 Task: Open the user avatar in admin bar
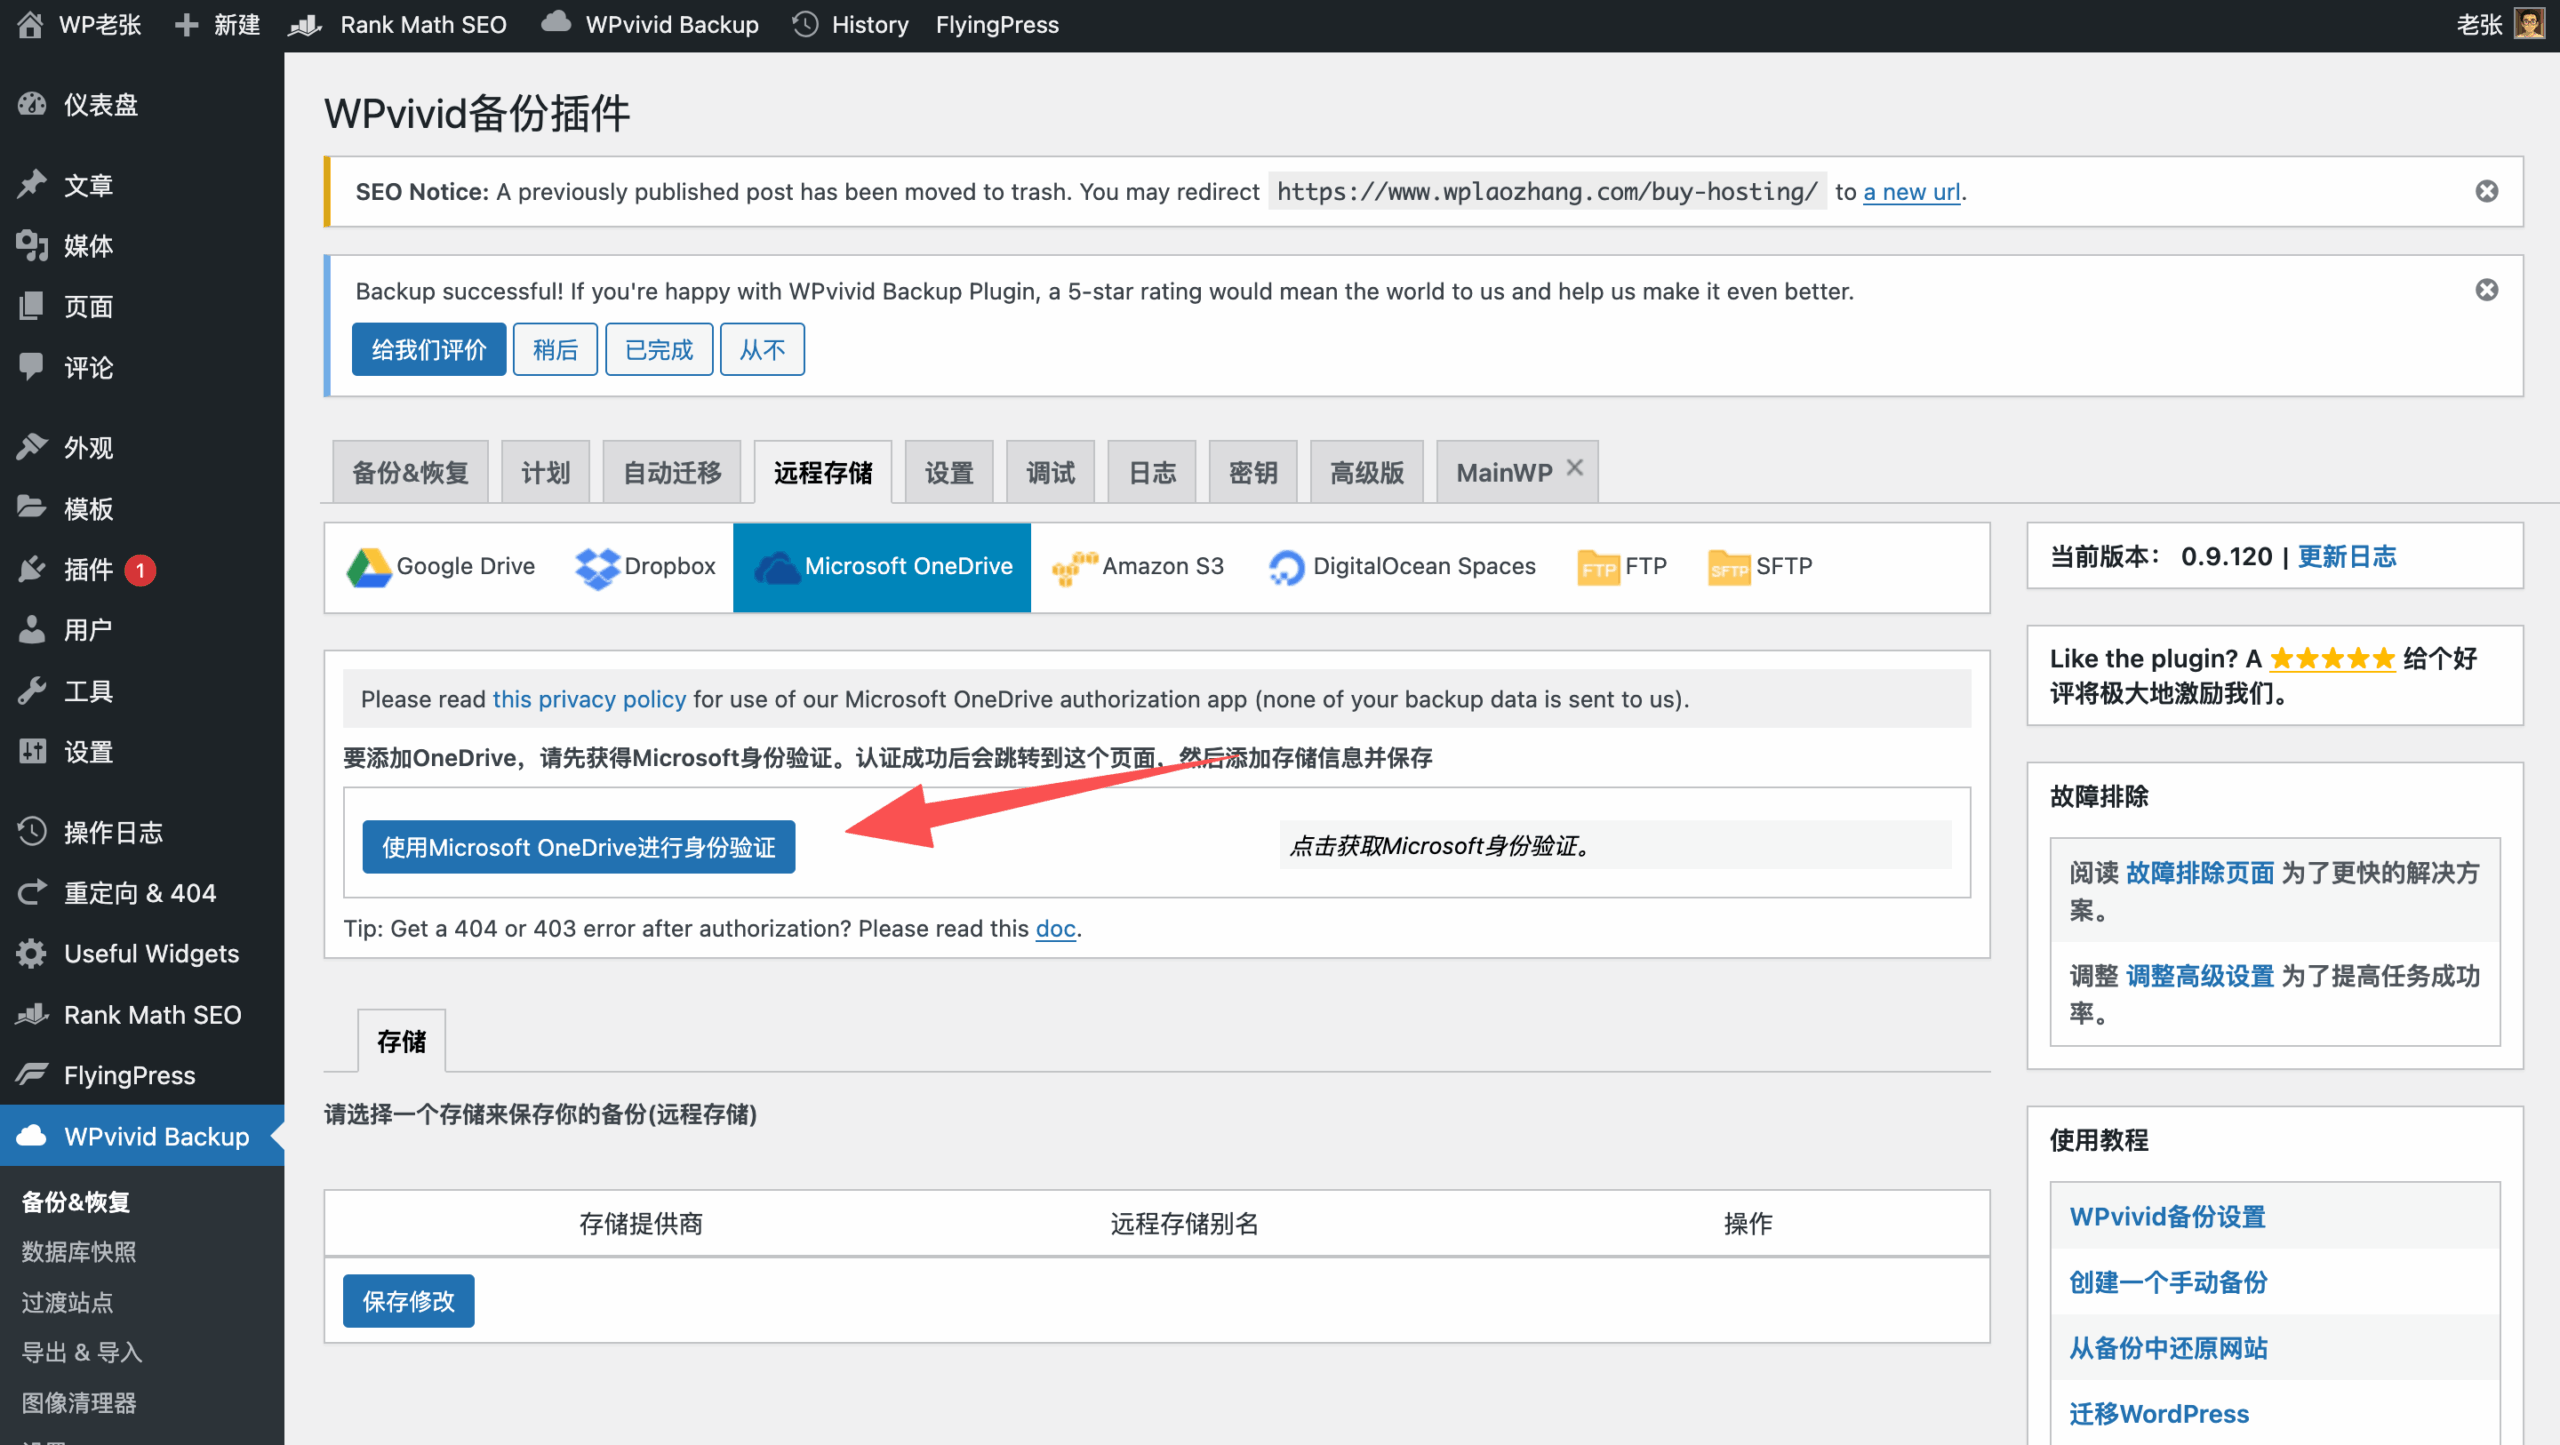2529,24
